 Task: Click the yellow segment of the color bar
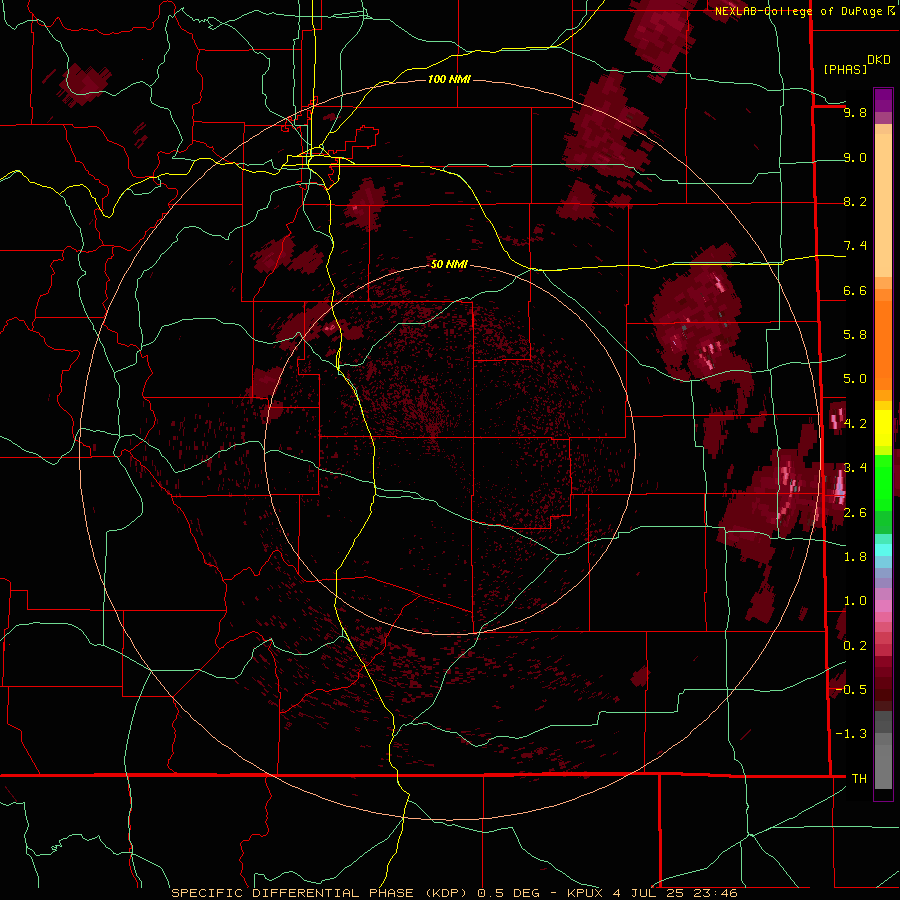[883, 428]
